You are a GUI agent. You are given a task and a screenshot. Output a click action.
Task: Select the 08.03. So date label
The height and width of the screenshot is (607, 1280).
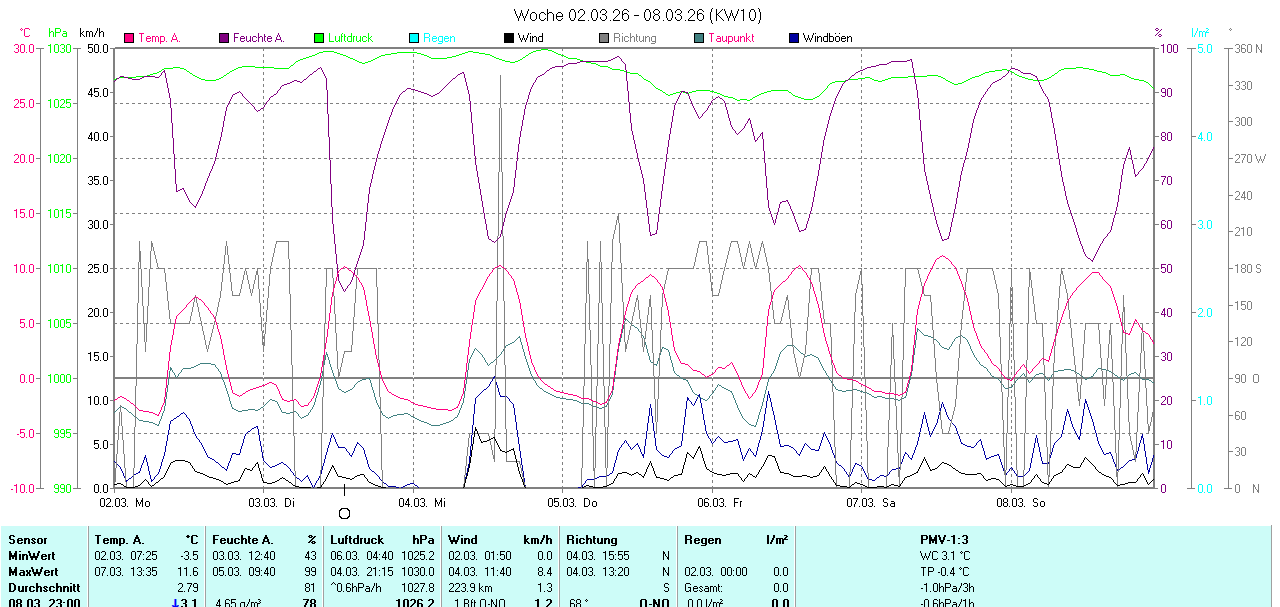(x=1020, y=503)
